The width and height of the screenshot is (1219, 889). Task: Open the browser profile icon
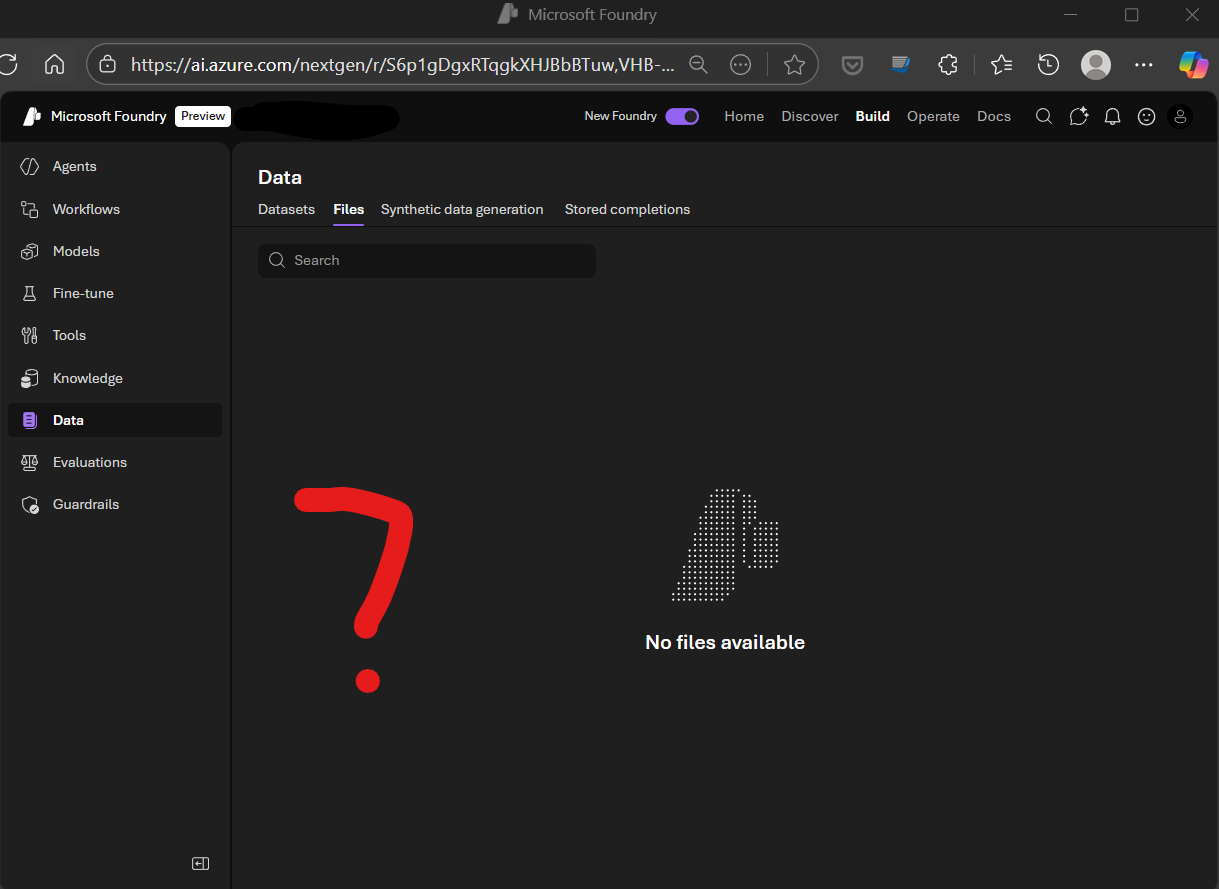coord(1096,65)
